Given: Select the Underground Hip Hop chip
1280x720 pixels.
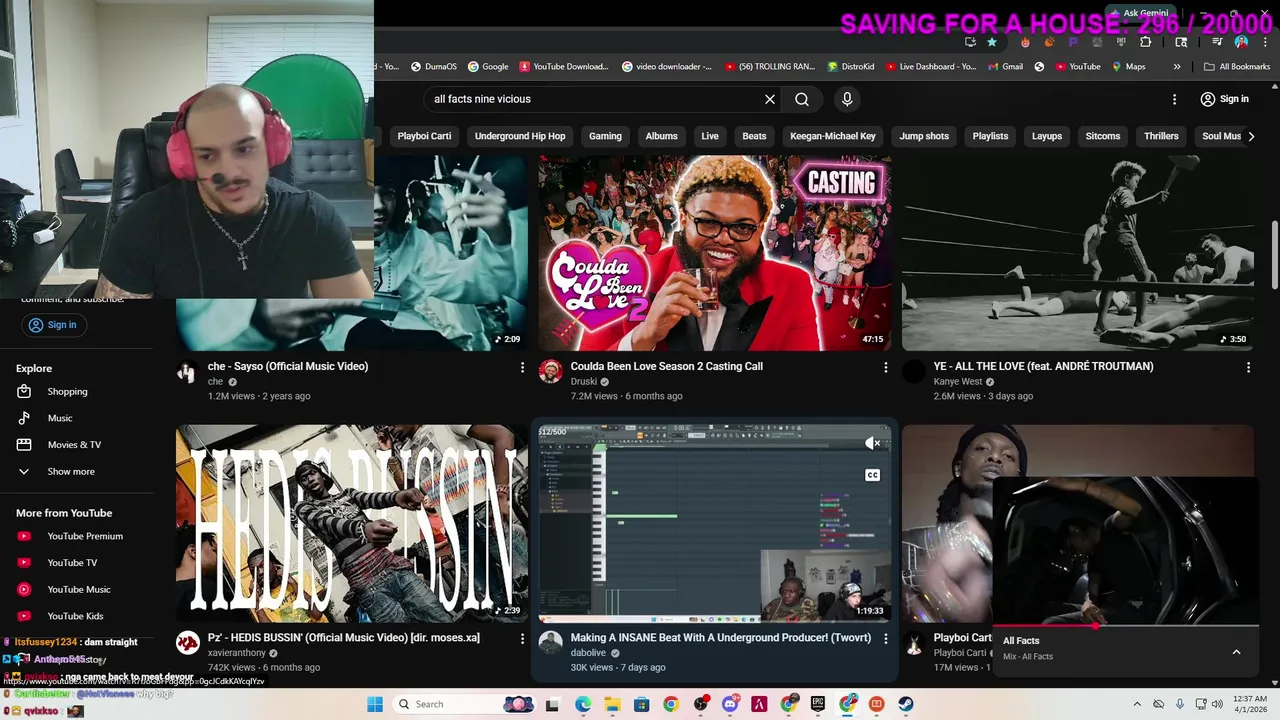Looking at the screenshot, I should 520,136.
